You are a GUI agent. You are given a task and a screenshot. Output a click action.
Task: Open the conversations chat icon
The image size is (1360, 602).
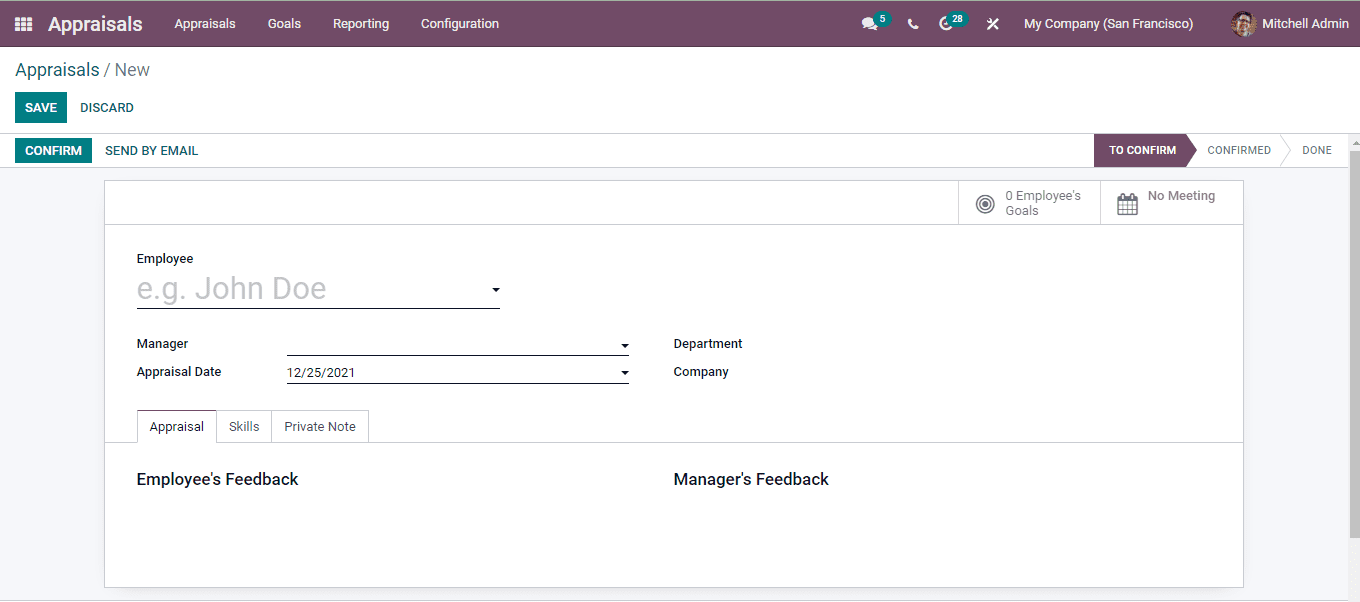(x=870, y=24)
